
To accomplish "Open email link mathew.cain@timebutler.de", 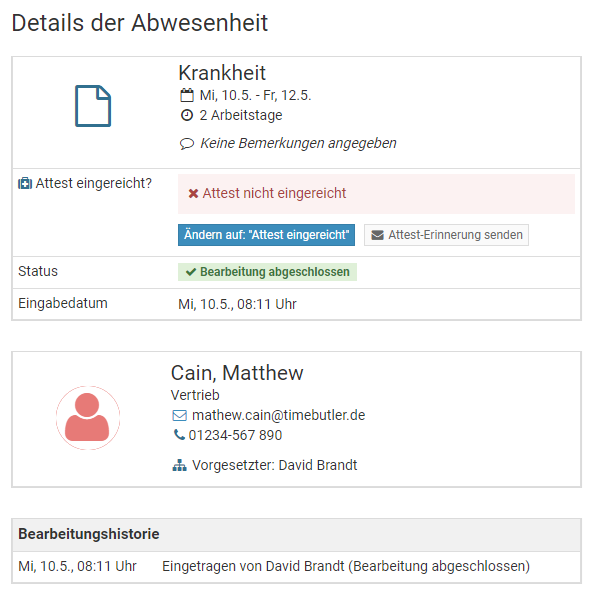I will [278, 415].
